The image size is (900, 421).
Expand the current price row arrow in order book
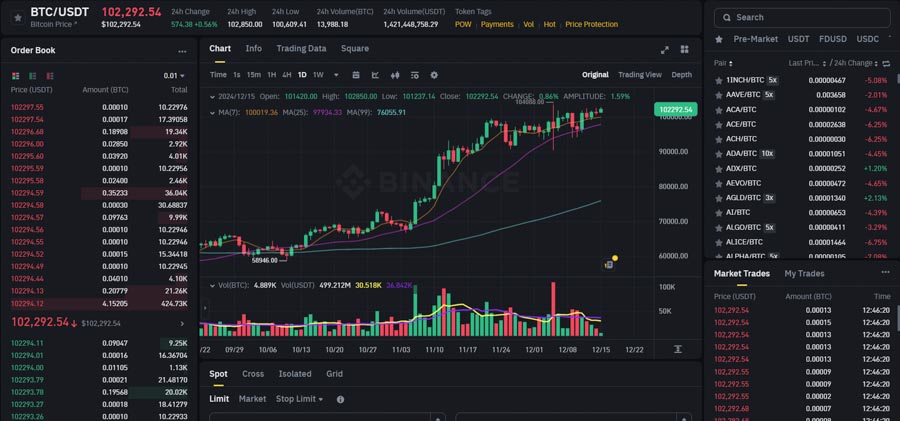tap(183, 323)
